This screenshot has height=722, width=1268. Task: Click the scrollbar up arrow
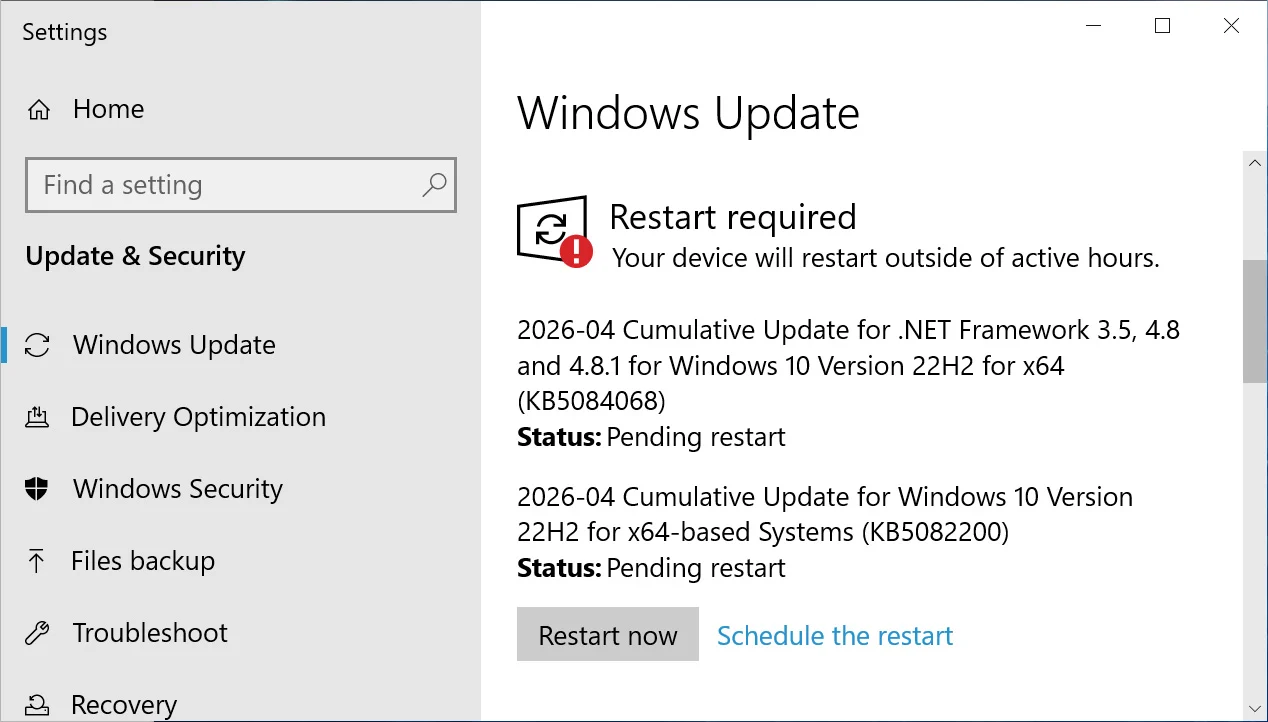[1256, 163]
